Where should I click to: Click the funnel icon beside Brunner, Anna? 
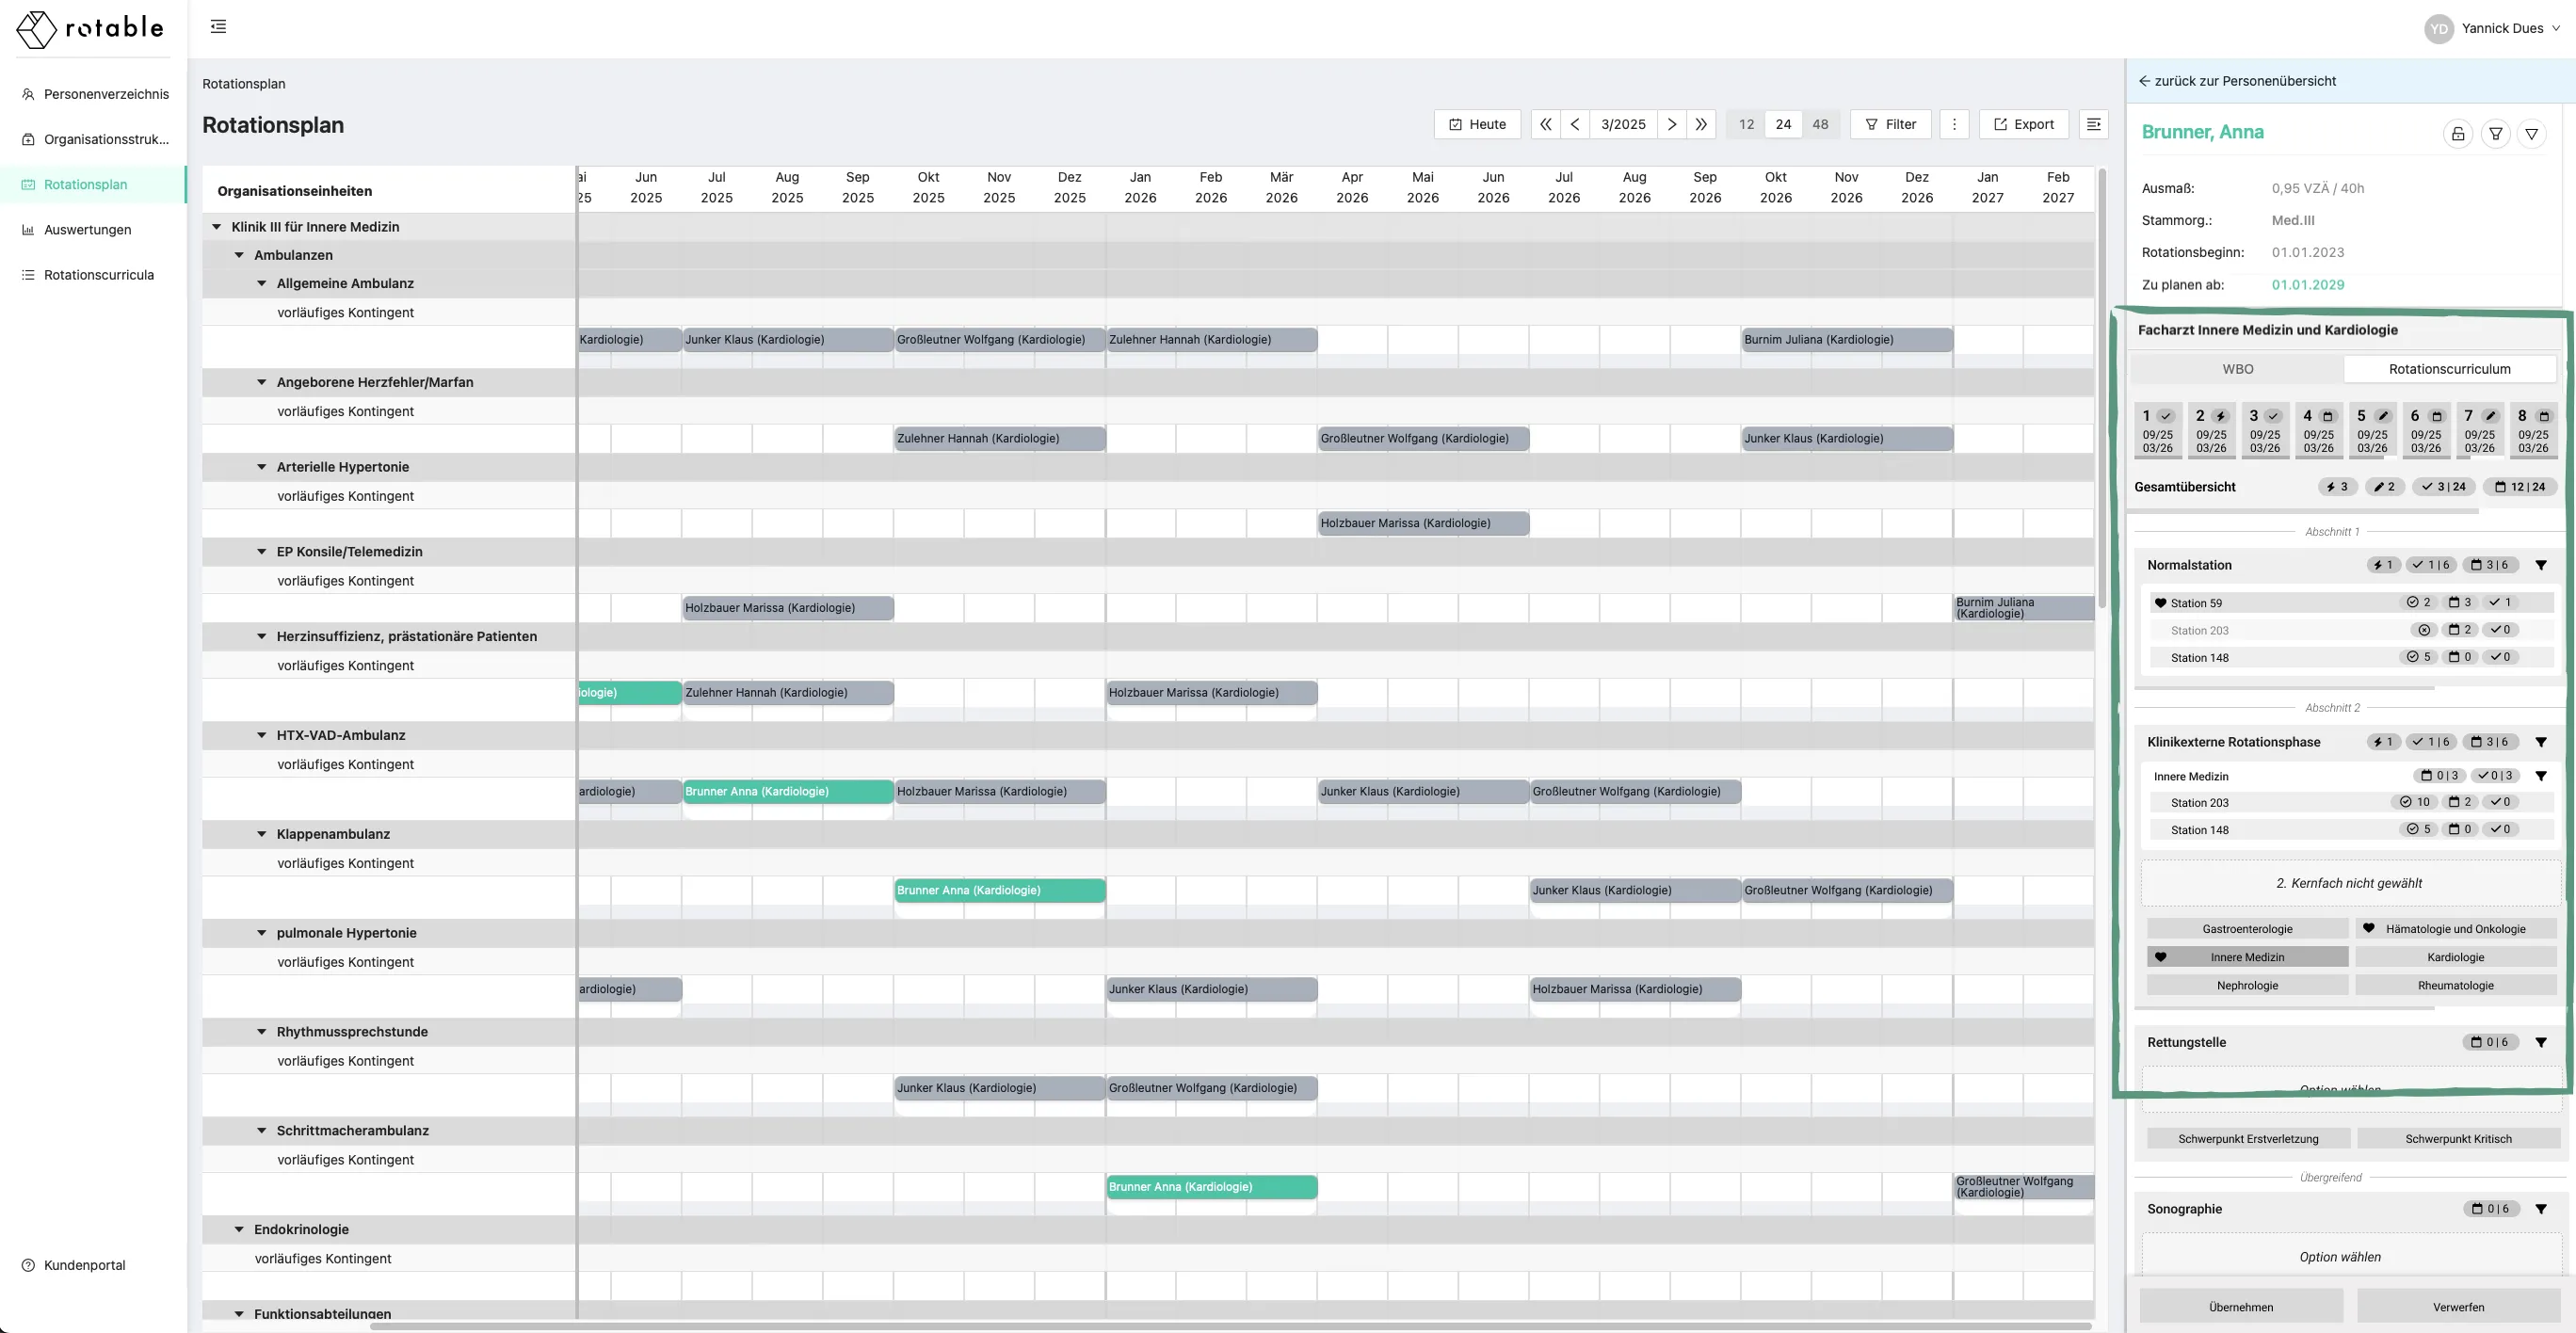click(x=2495, y=133)
